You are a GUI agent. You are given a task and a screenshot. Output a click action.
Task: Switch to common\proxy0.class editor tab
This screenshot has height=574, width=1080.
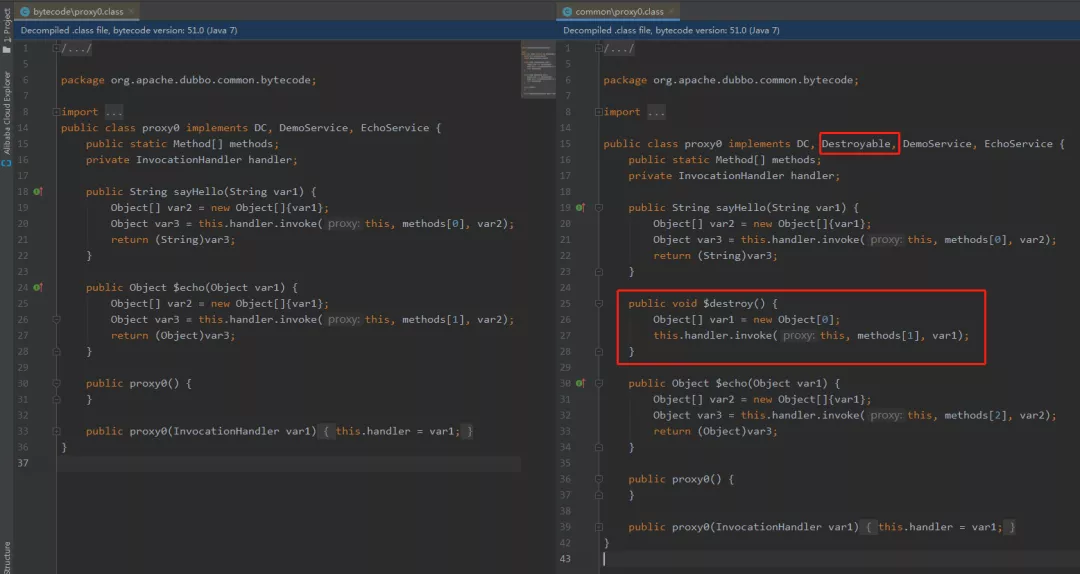(x=619, y=12)
